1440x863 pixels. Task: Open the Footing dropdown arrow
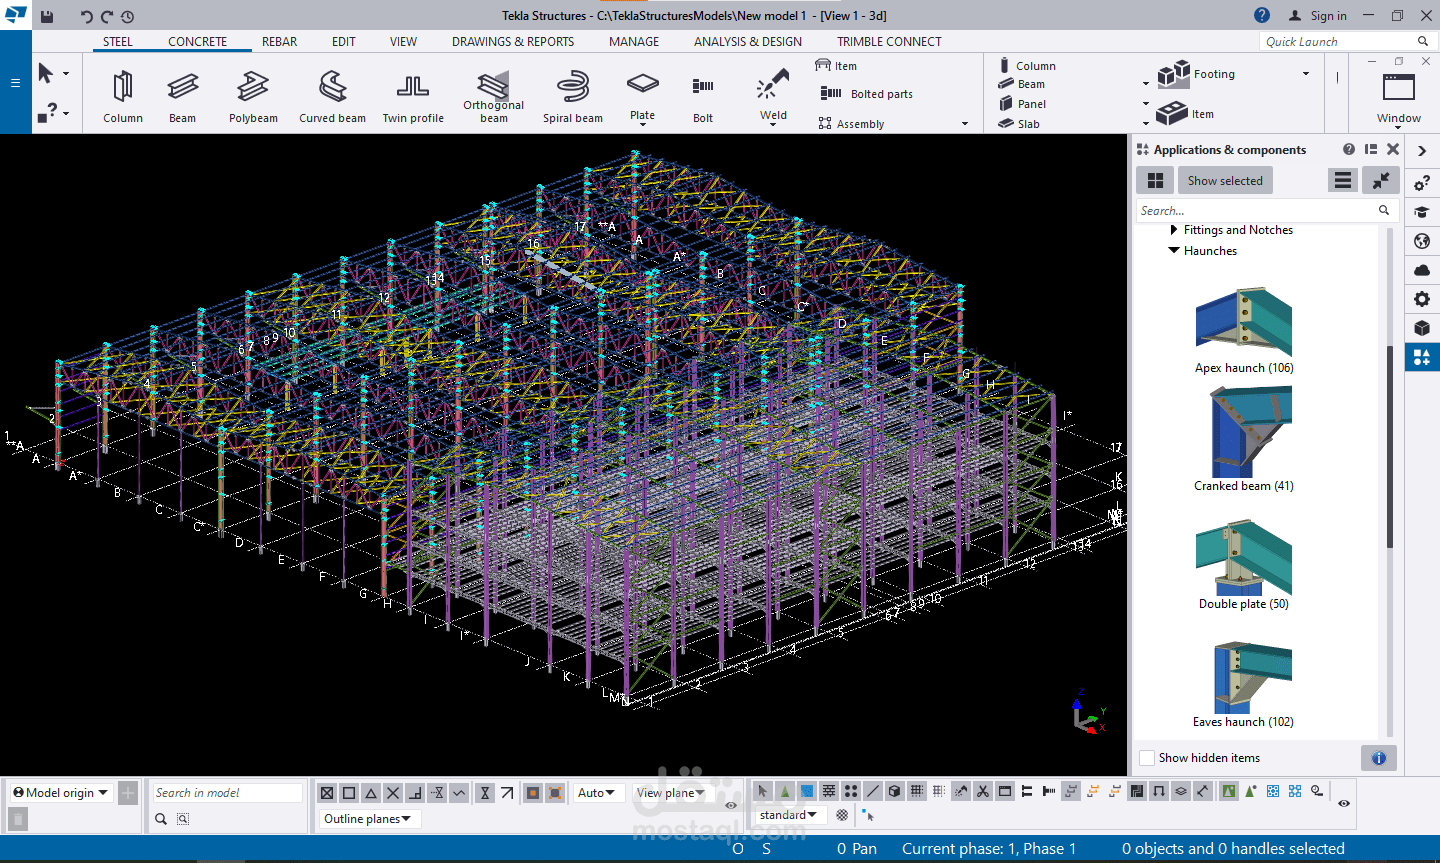pyautogui.click(x=1306, y=74)
